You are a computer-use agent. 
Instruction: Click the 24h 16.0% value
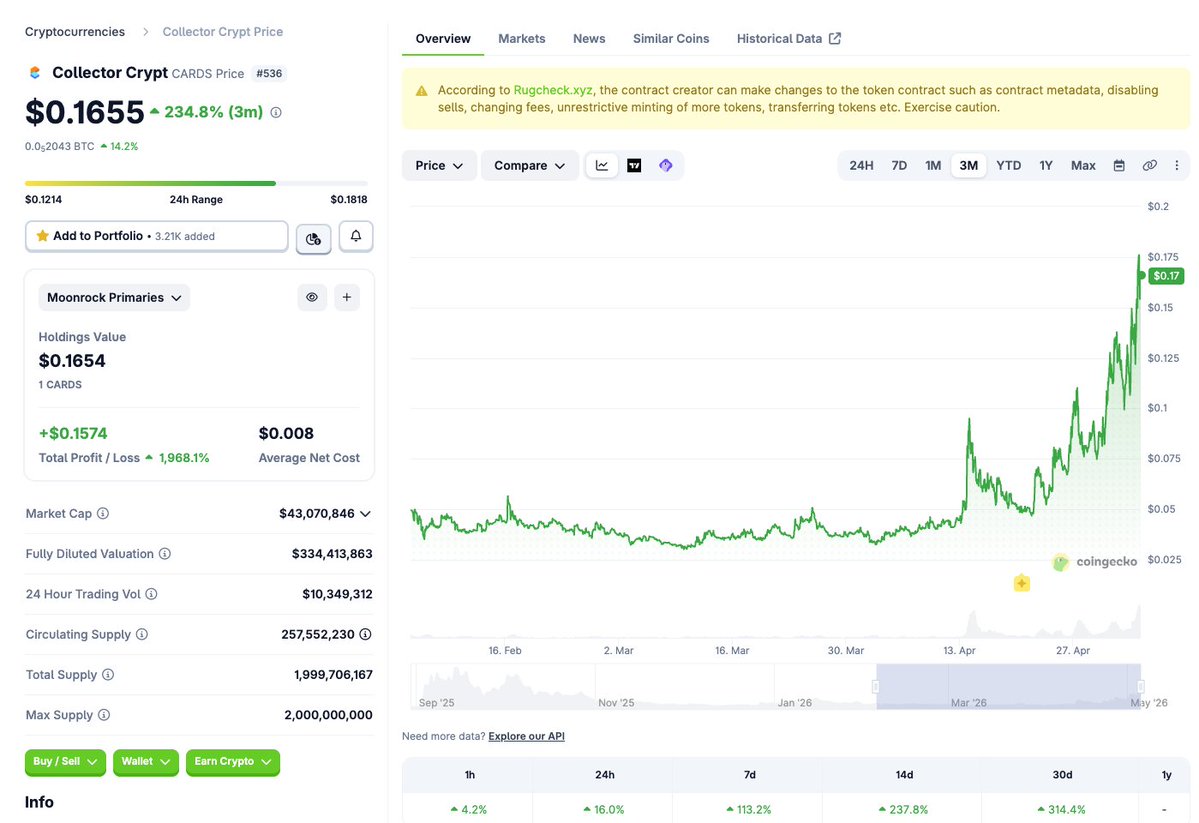coord(604,809)
